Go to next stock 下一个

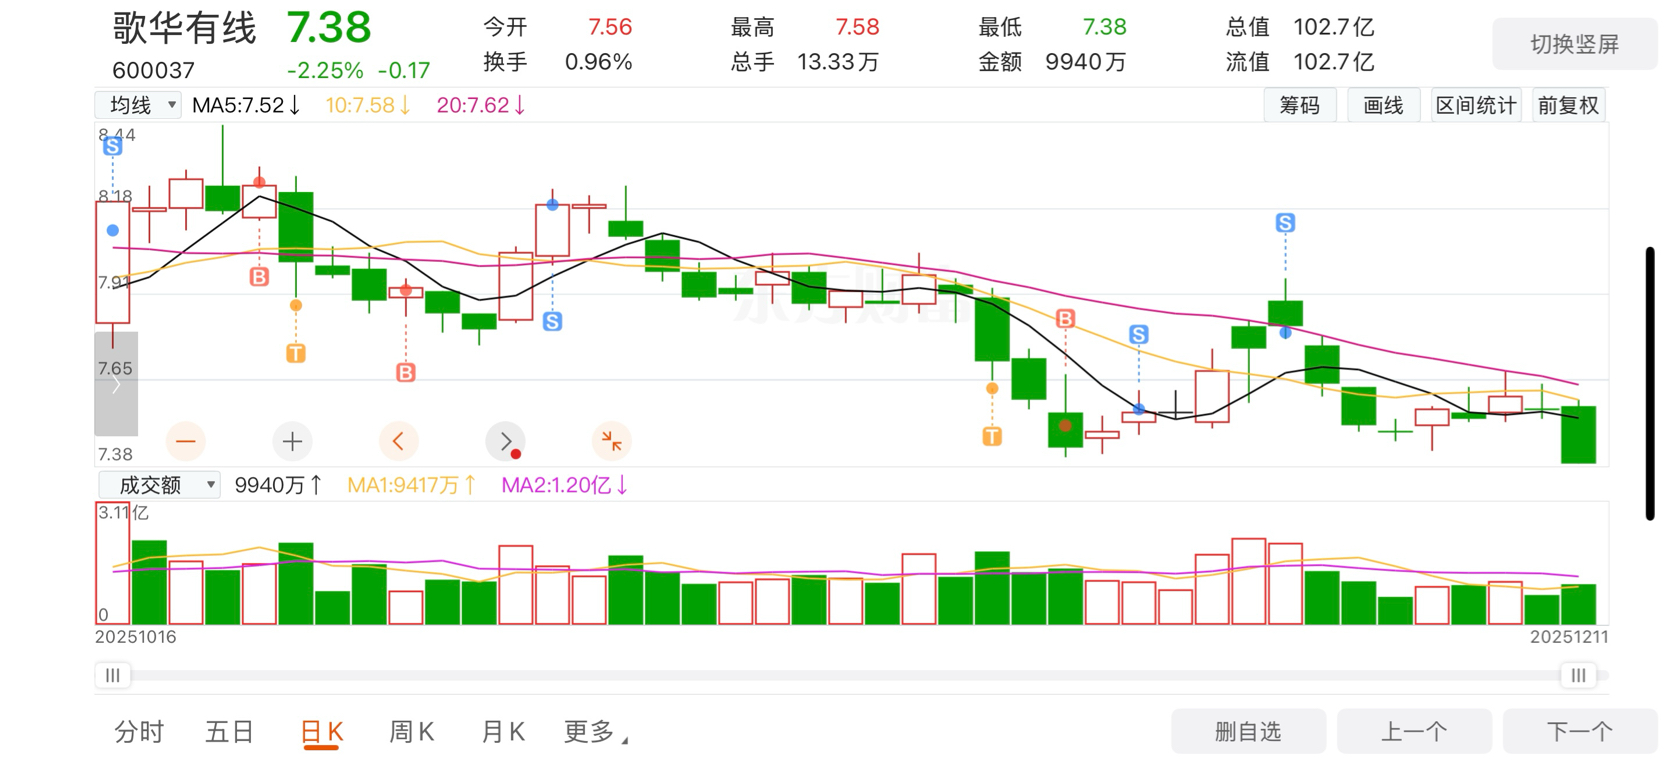point(1580,732)
